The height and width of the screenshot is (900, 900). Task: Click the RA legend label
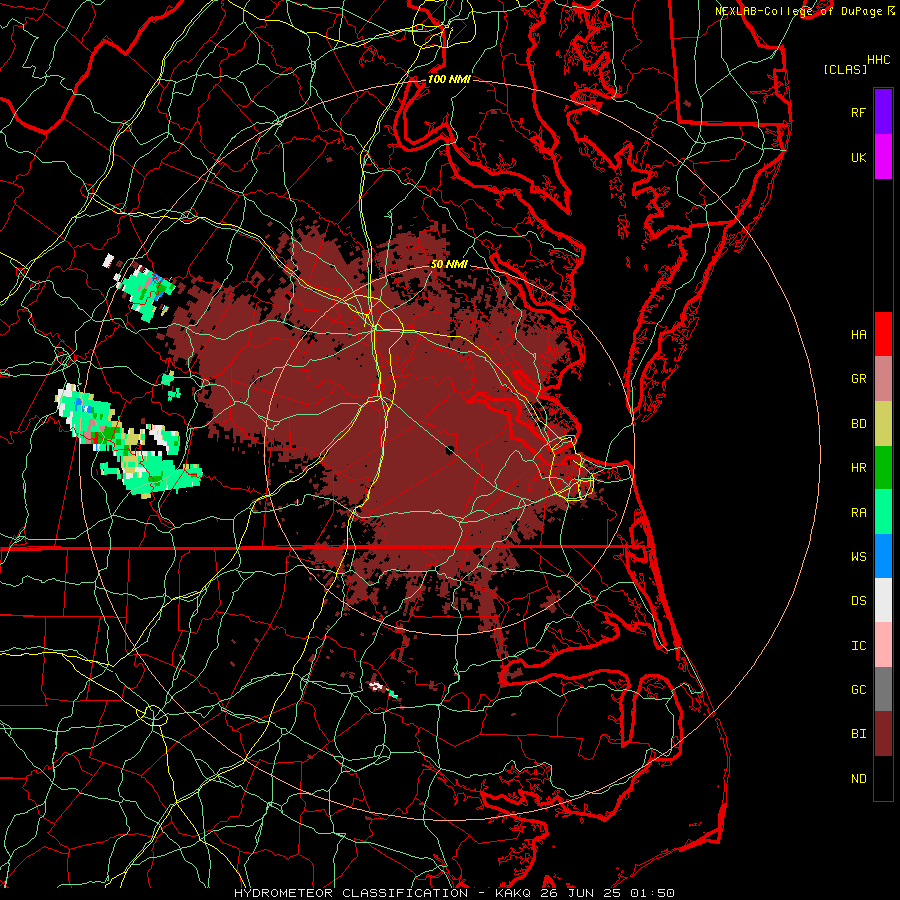click(x=858, y=513)
